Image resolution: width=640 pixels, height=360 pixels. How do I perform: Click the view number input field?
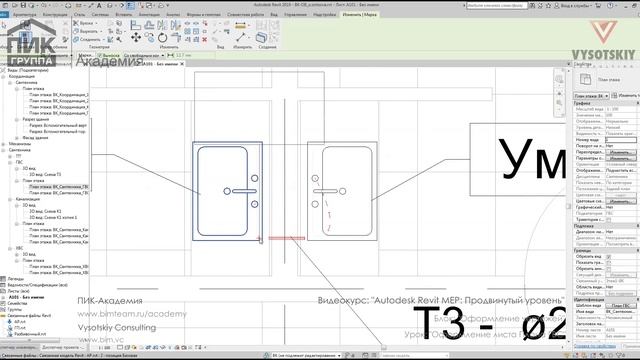(x=620, y=140)
